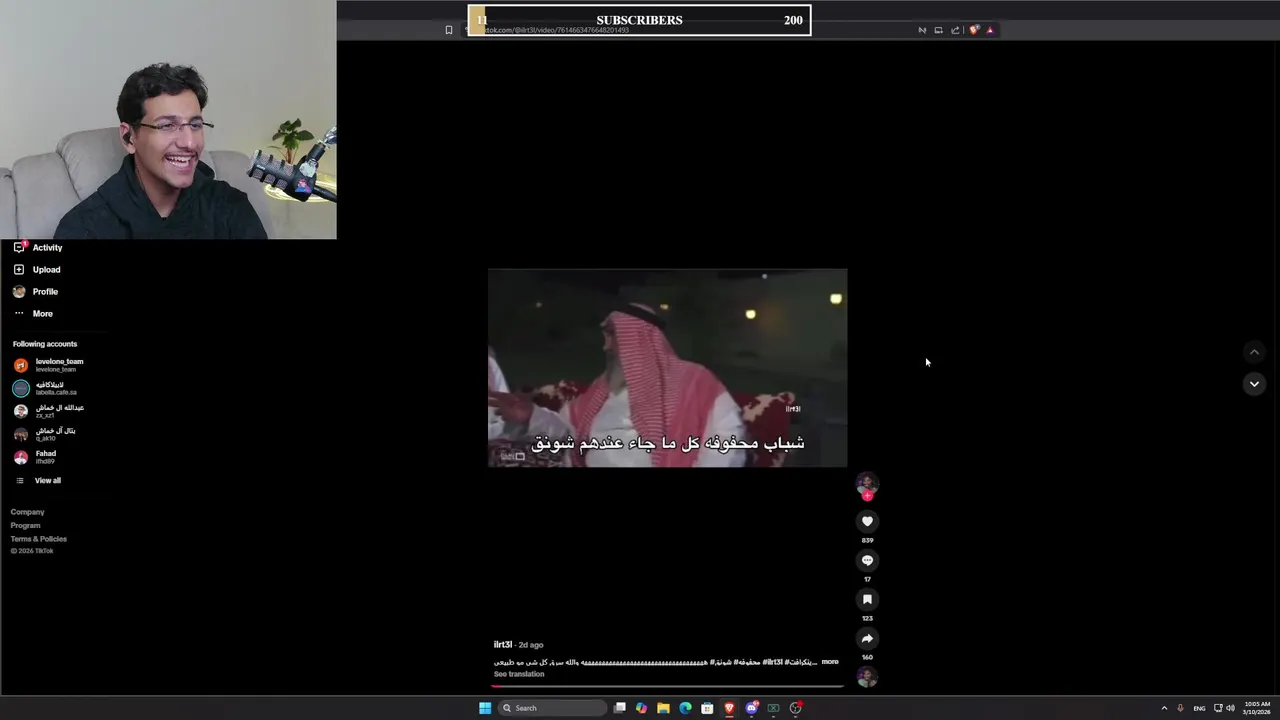Open the q_ak10 following account

(55, 434)
